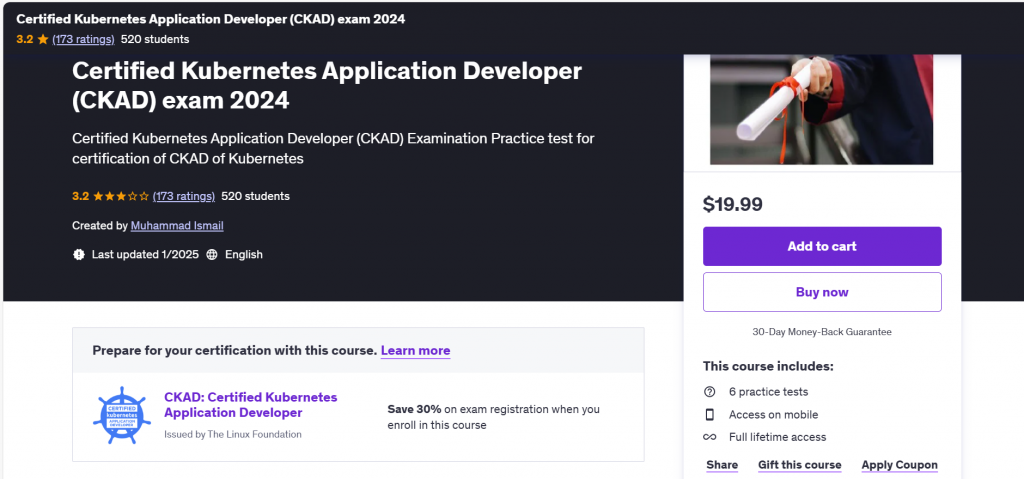Screen dimensions: 1024x479
Task: Follow the Learn more link
Action: tap(415, 350)
